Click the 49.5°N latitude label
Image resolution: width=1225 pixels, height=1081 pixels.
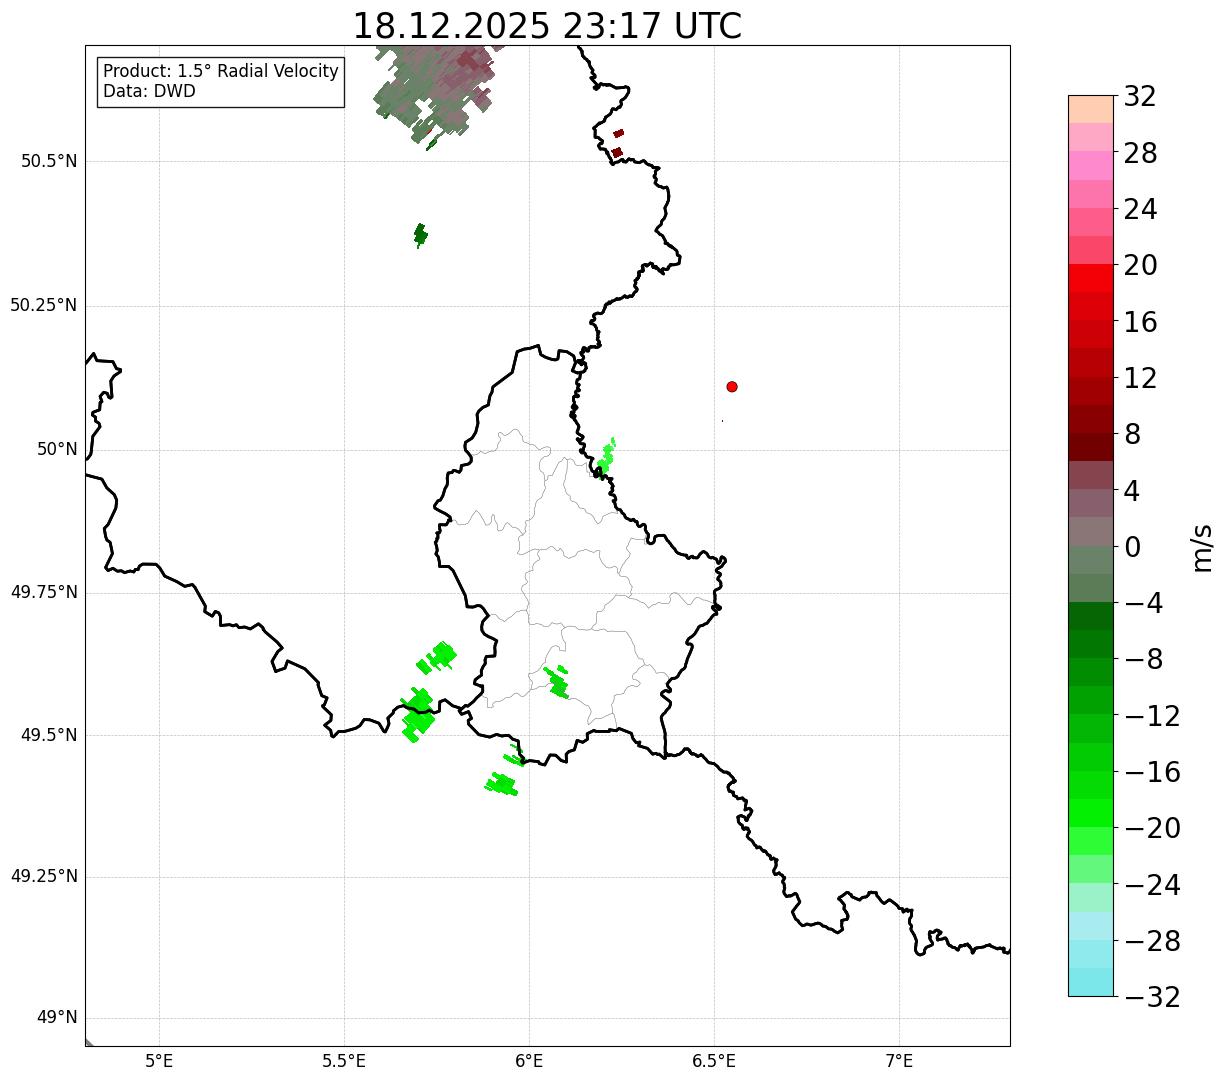tap(49, 736)
